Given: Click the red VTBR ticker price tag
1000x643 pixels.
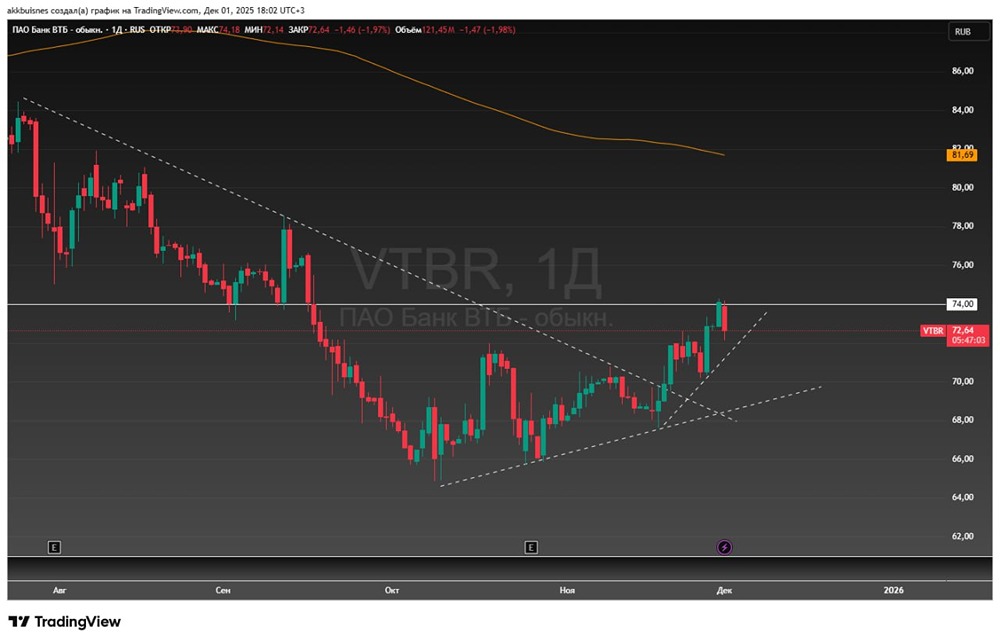Looking at the screenshot, I should point(933,330).
